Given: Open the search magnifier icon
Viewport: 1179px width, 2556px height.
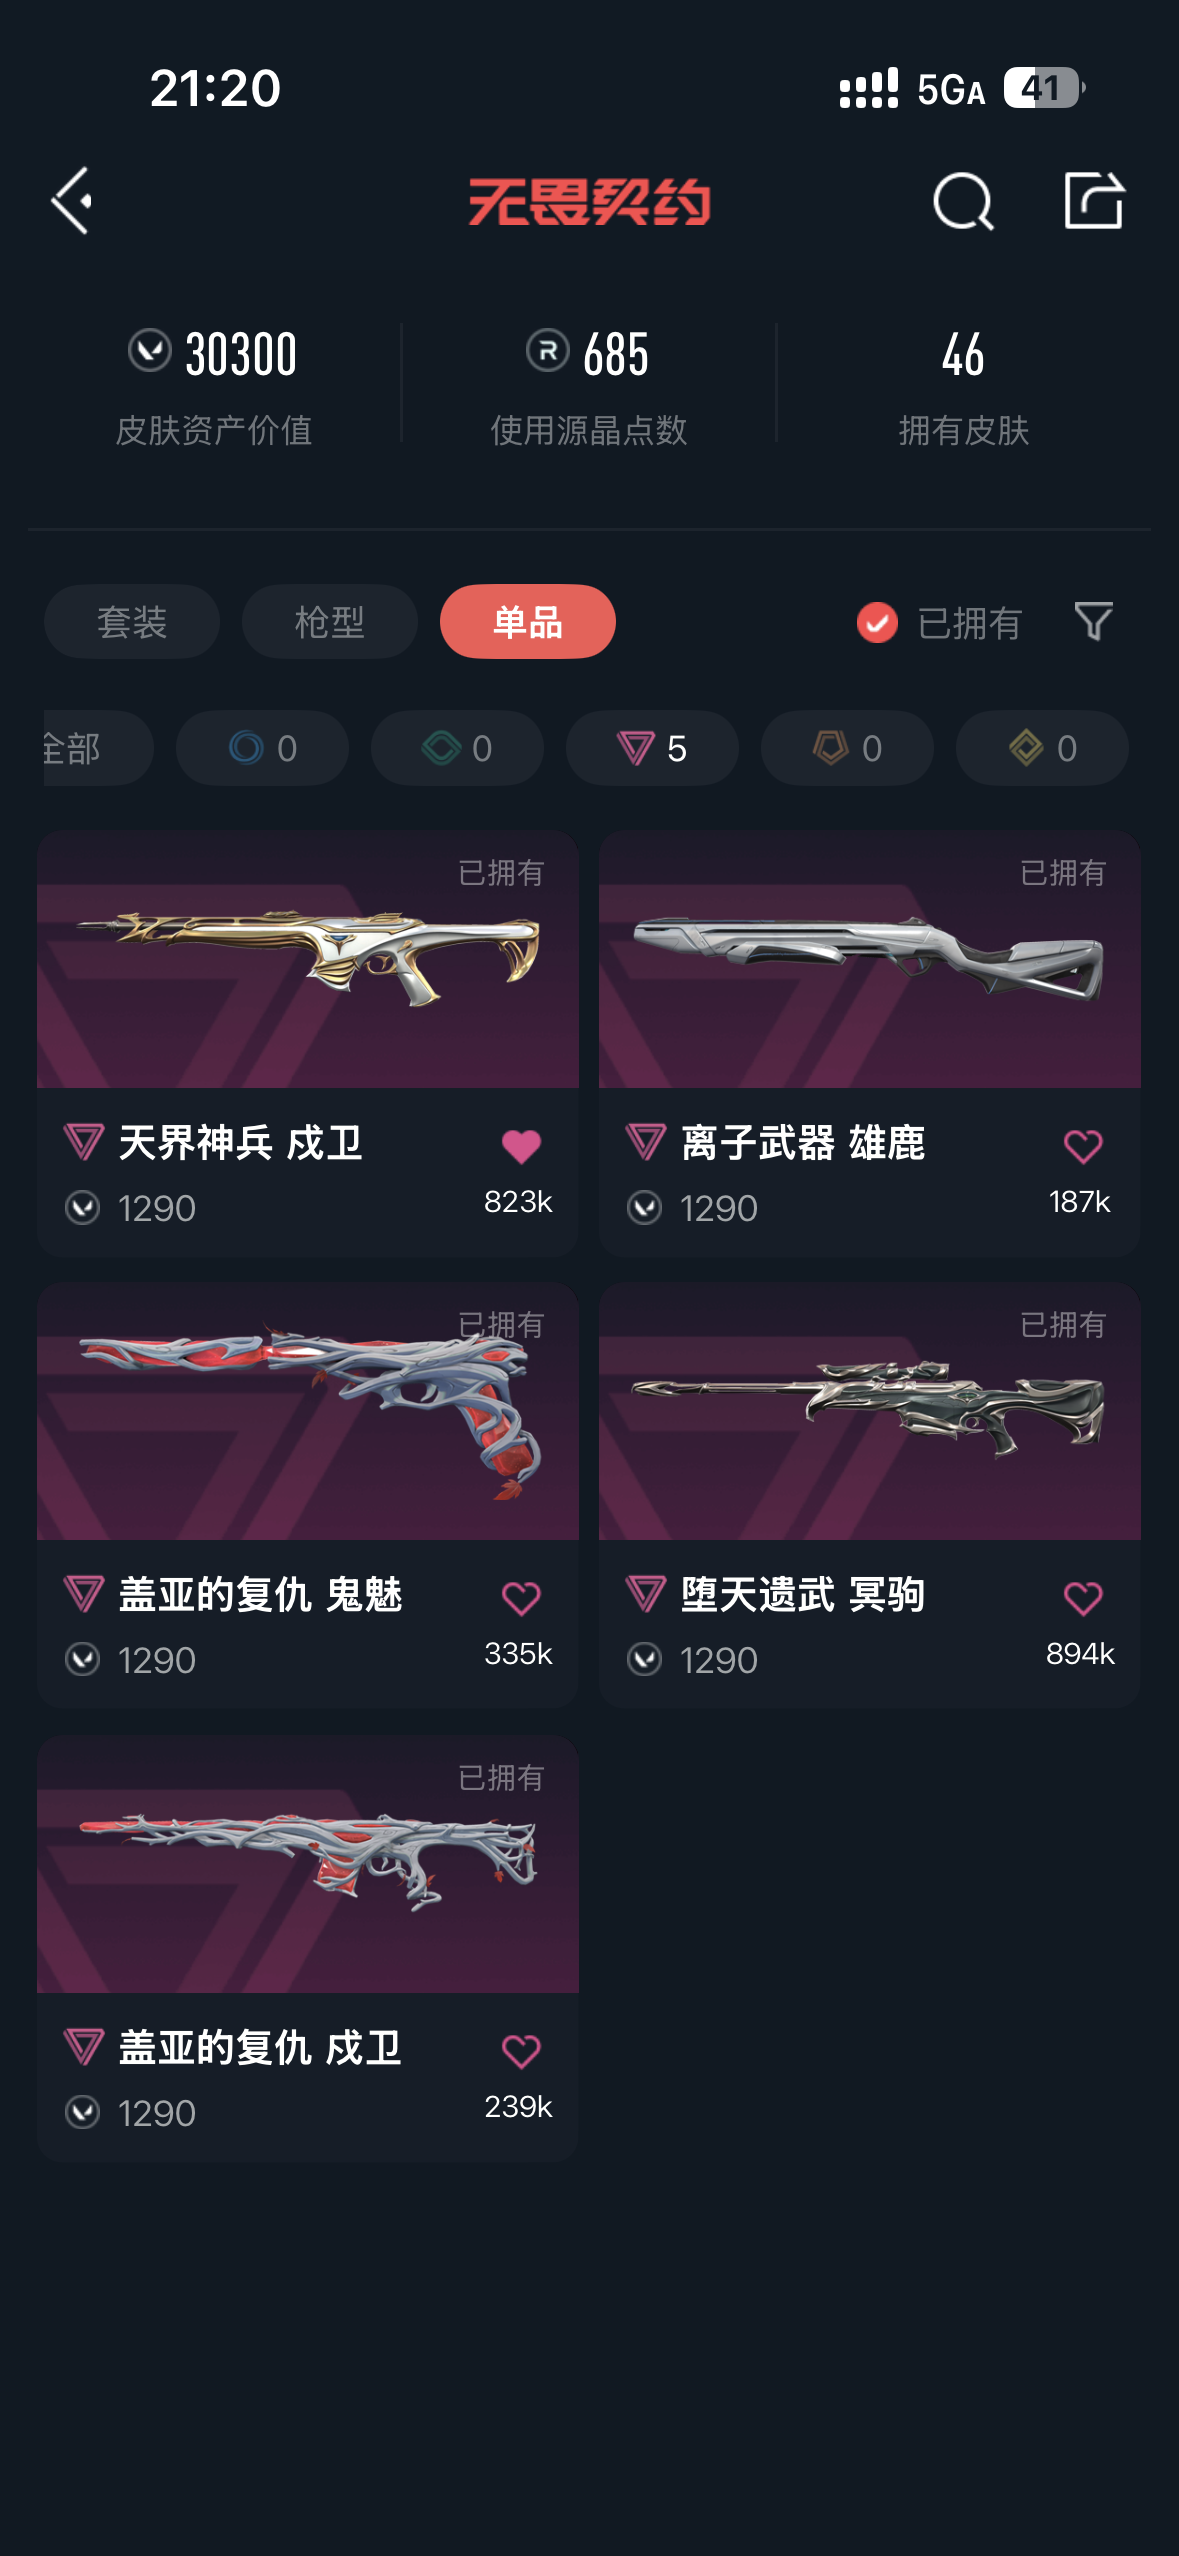Looking at the screenshot, I should pos(963,201).
